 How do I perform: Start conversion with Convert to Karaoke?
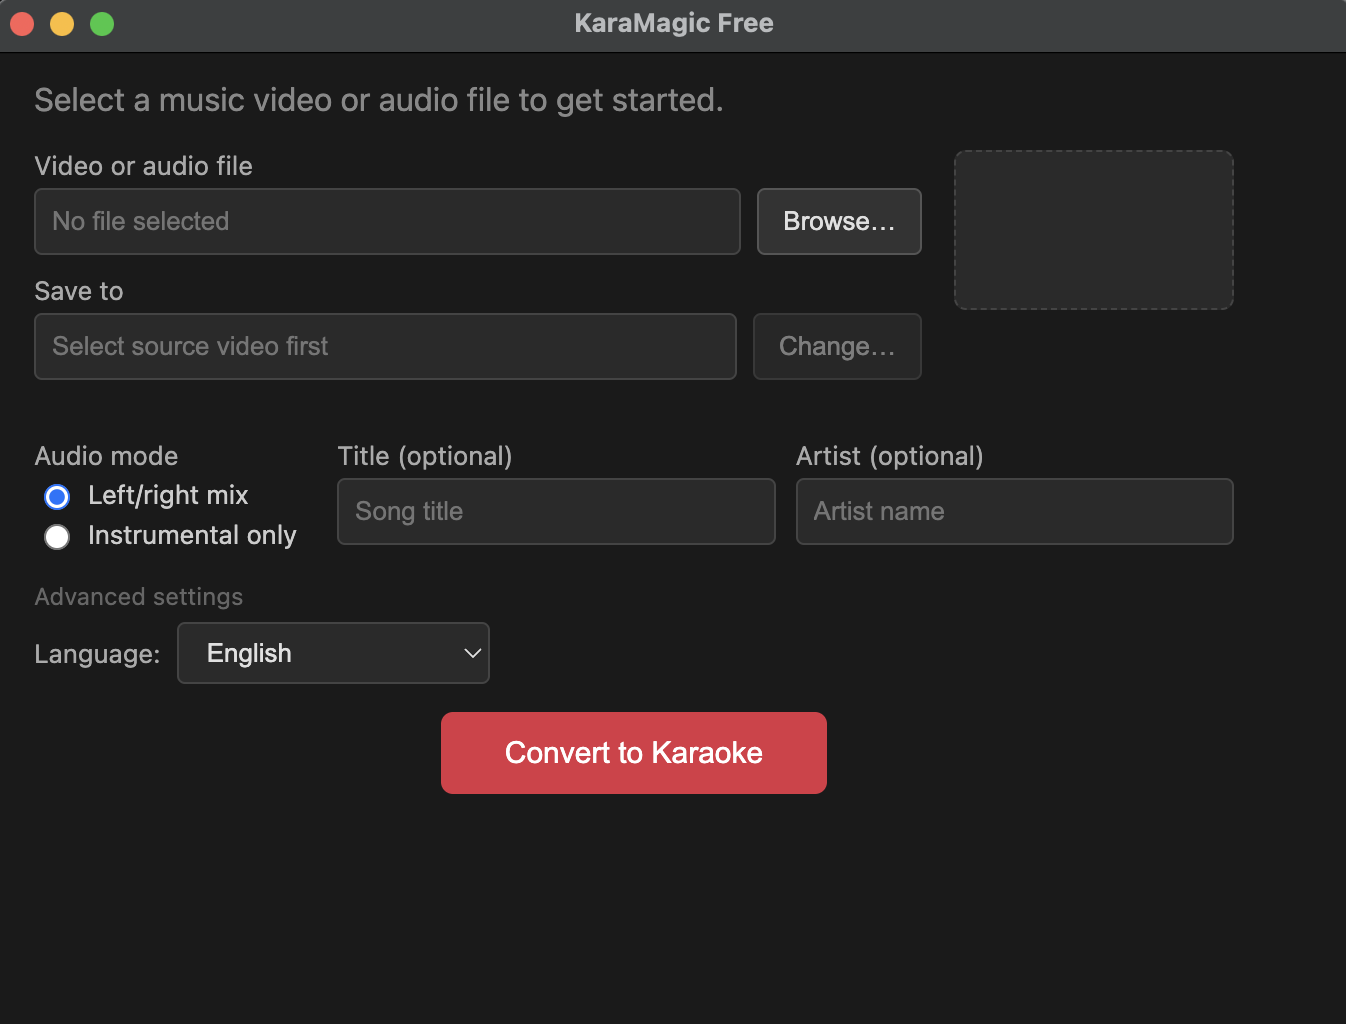[x=634, y=753]
